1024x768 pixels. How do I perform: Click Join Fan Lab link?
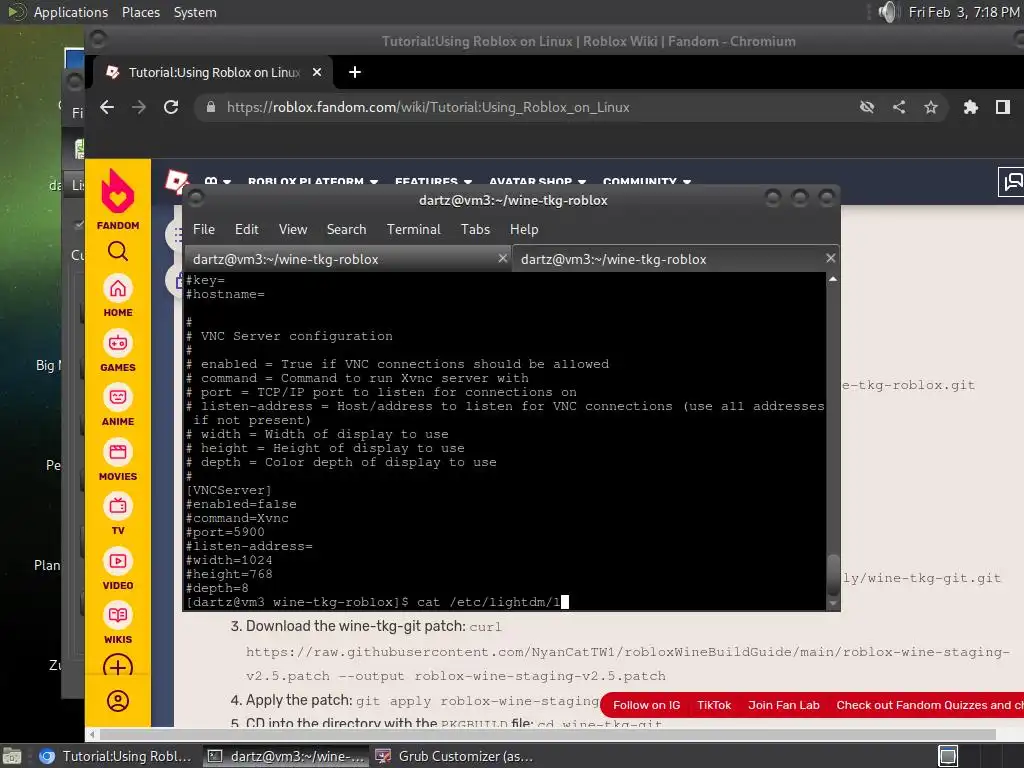pos(784,705)
